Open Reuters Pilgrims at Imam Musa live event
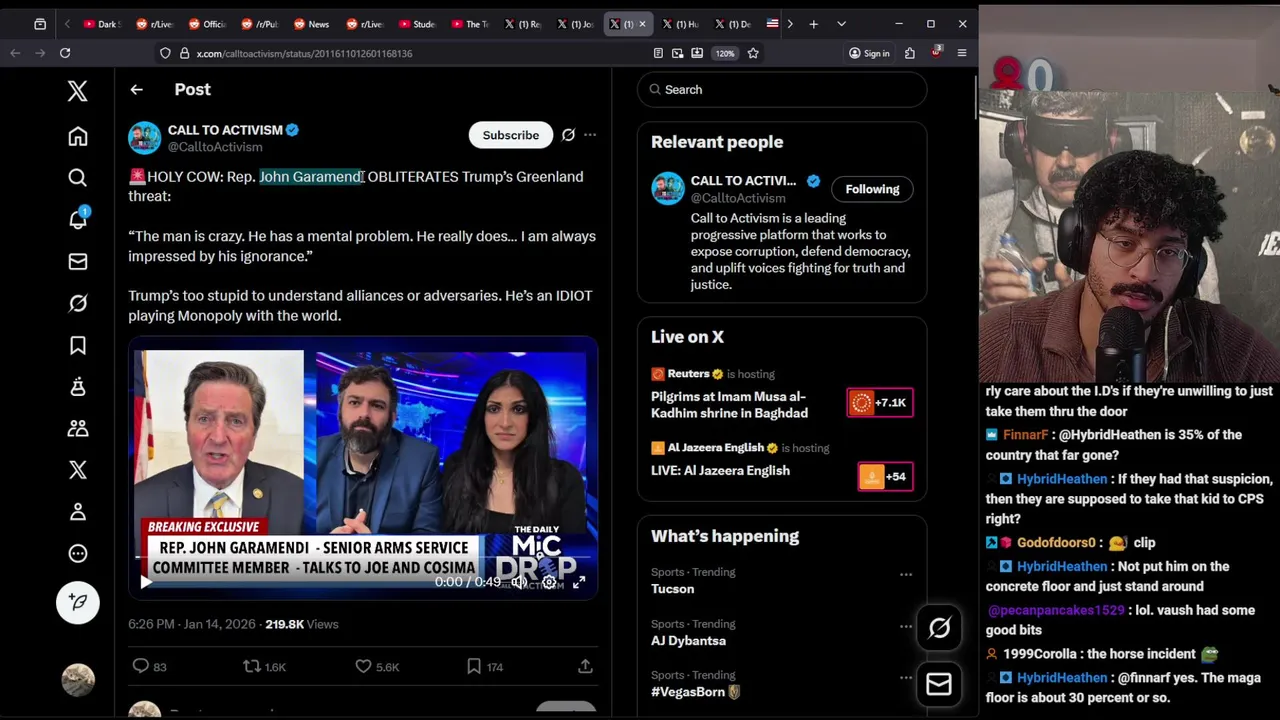The height and width of the screenshot is (720, 1280). (729, 405)
